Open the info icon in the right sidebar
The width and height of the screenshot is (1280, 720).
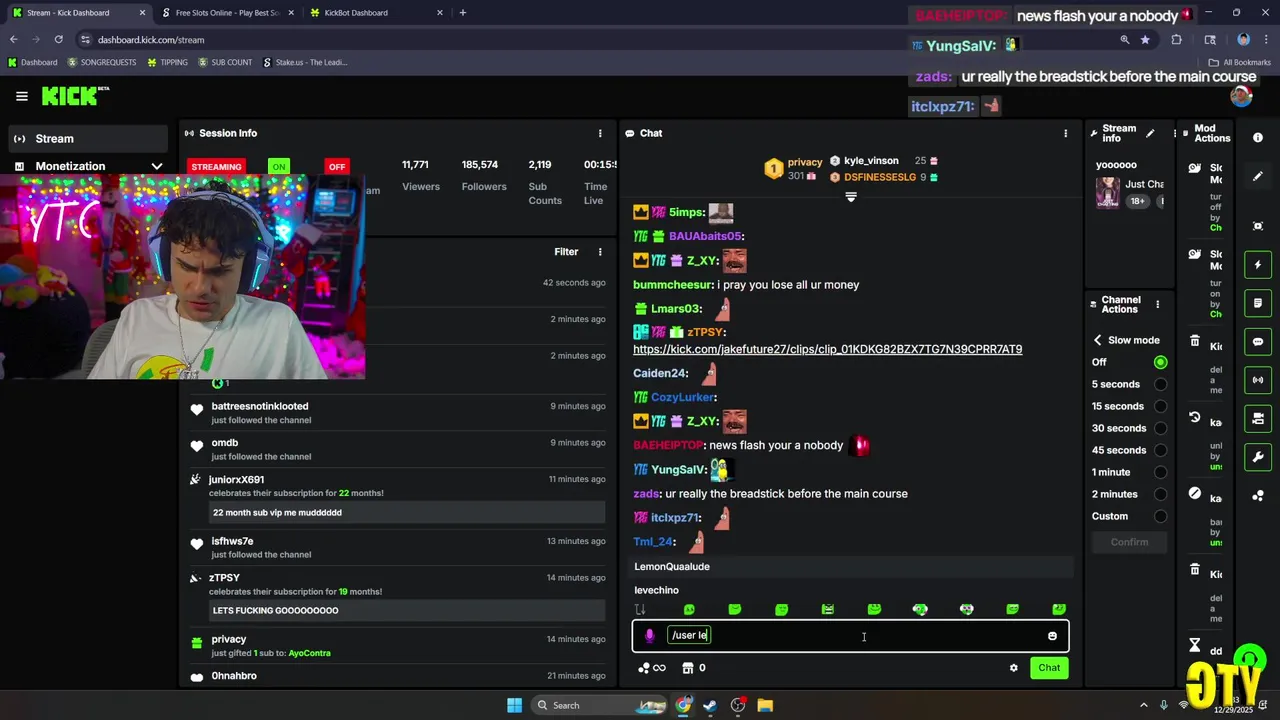point(1258,138)
